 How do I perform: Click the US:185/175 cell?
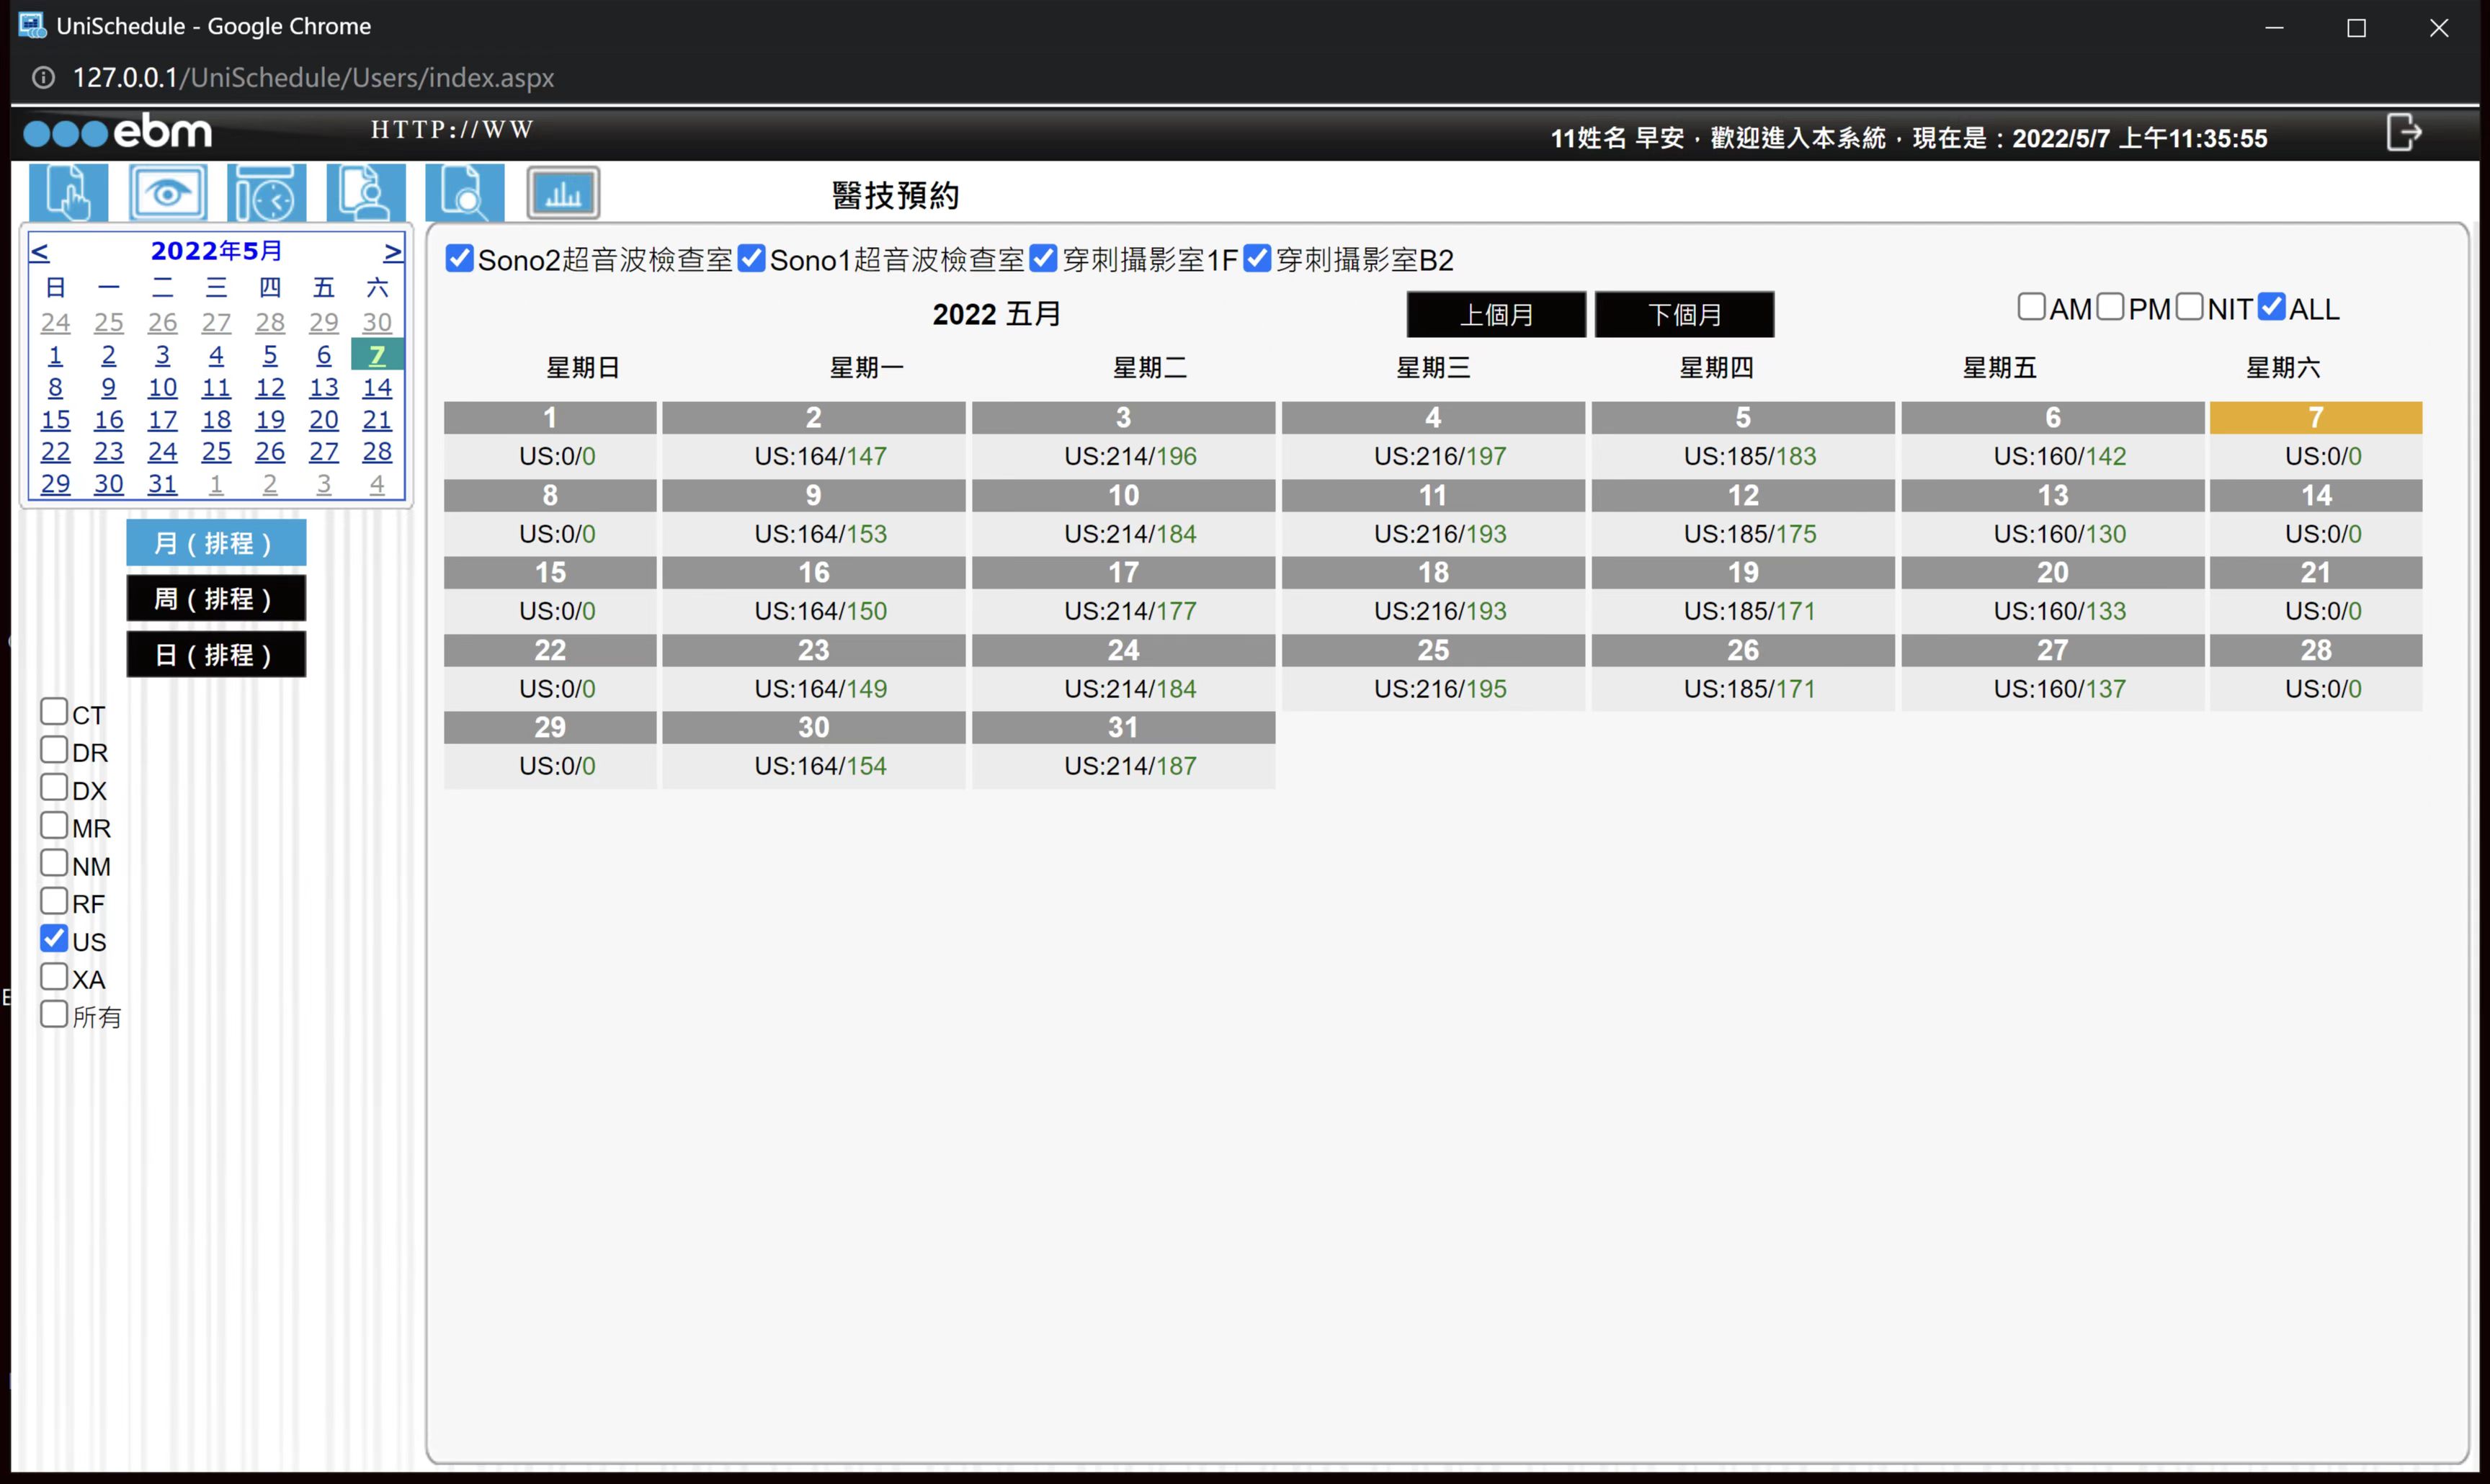1750,534
